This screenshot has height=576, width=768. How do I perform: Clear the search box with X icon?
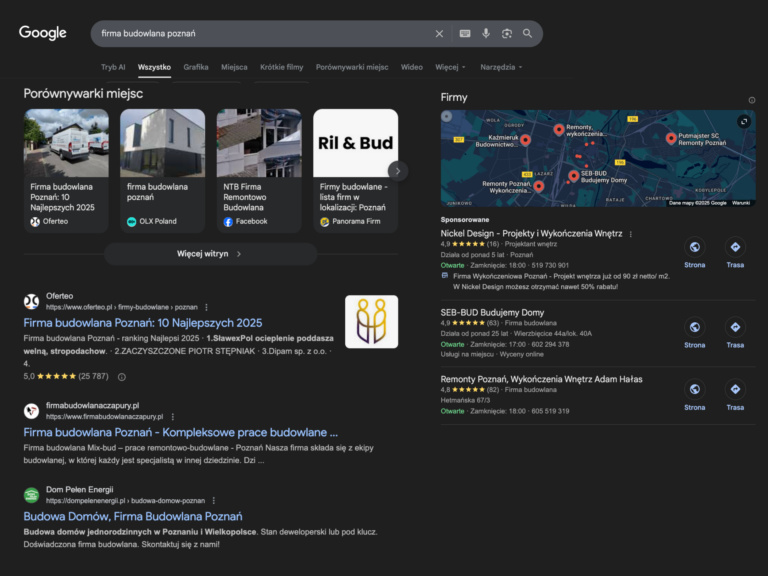click(439, 33)
